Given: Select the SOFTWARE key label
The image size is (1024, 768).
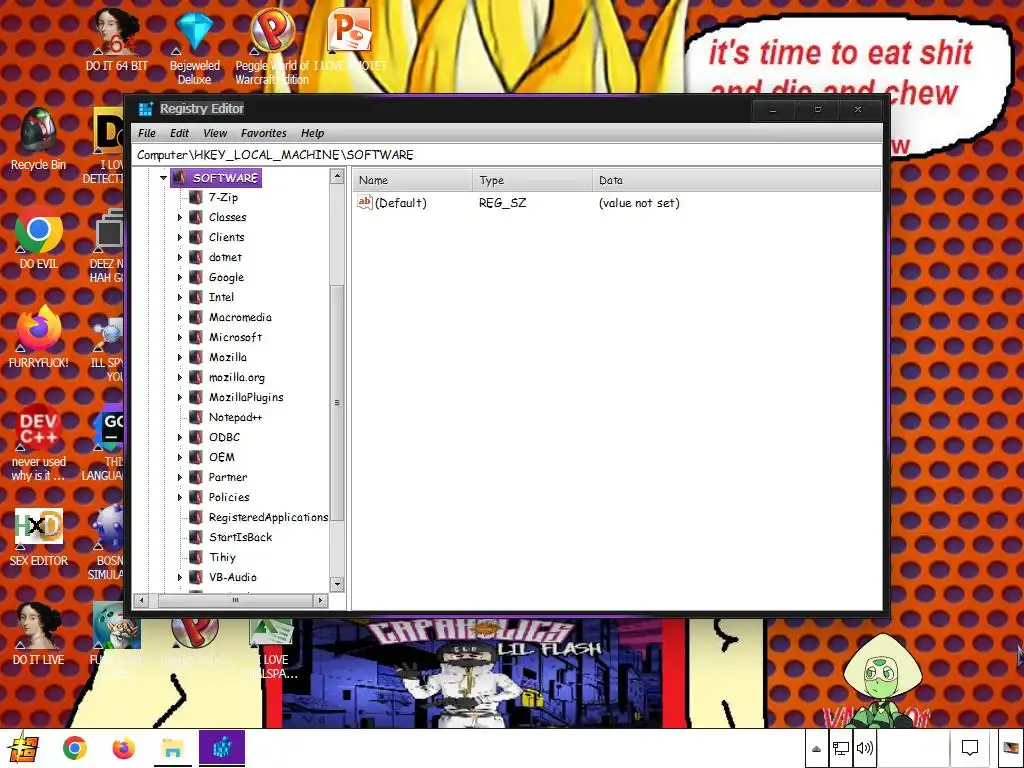Looking at the screenshot, I should coord(225,178).
